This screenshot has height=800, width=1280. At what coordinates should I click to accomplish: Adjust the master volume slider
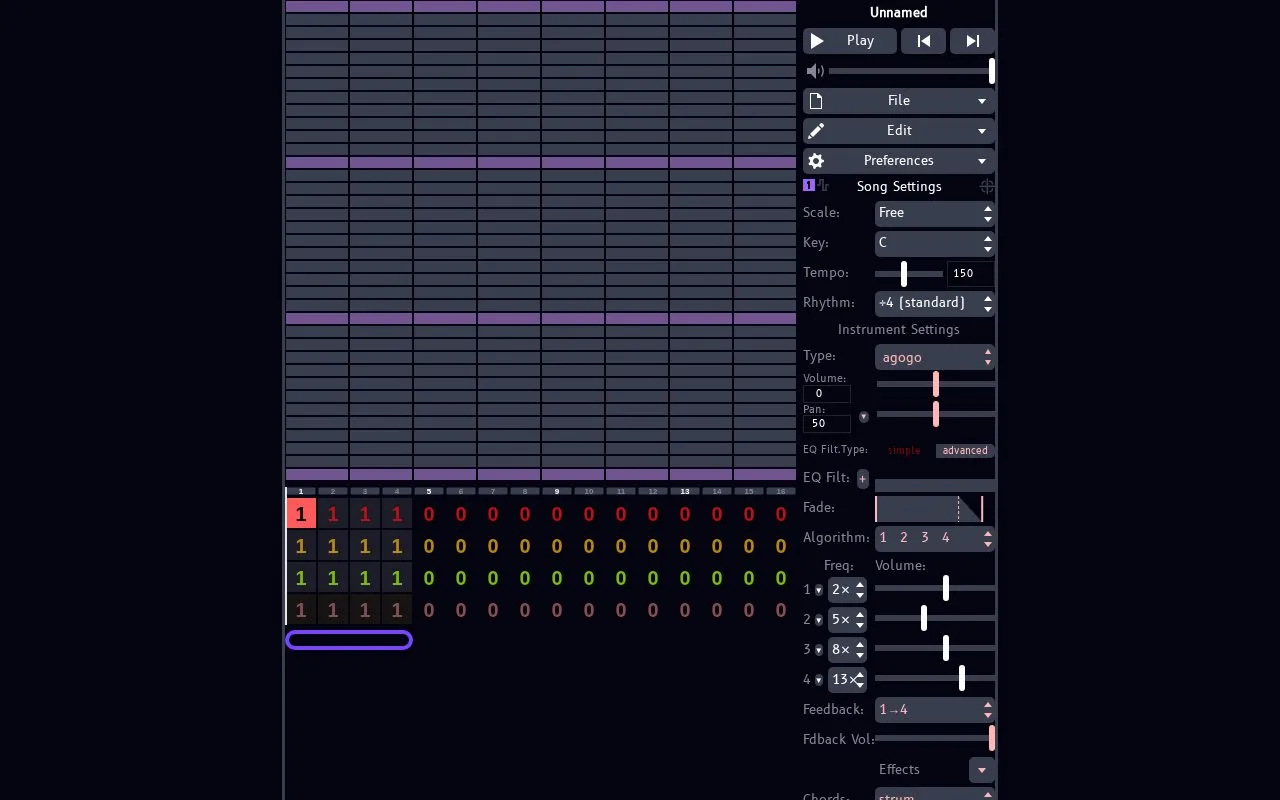pyautogui.click(x=911, y=71)
